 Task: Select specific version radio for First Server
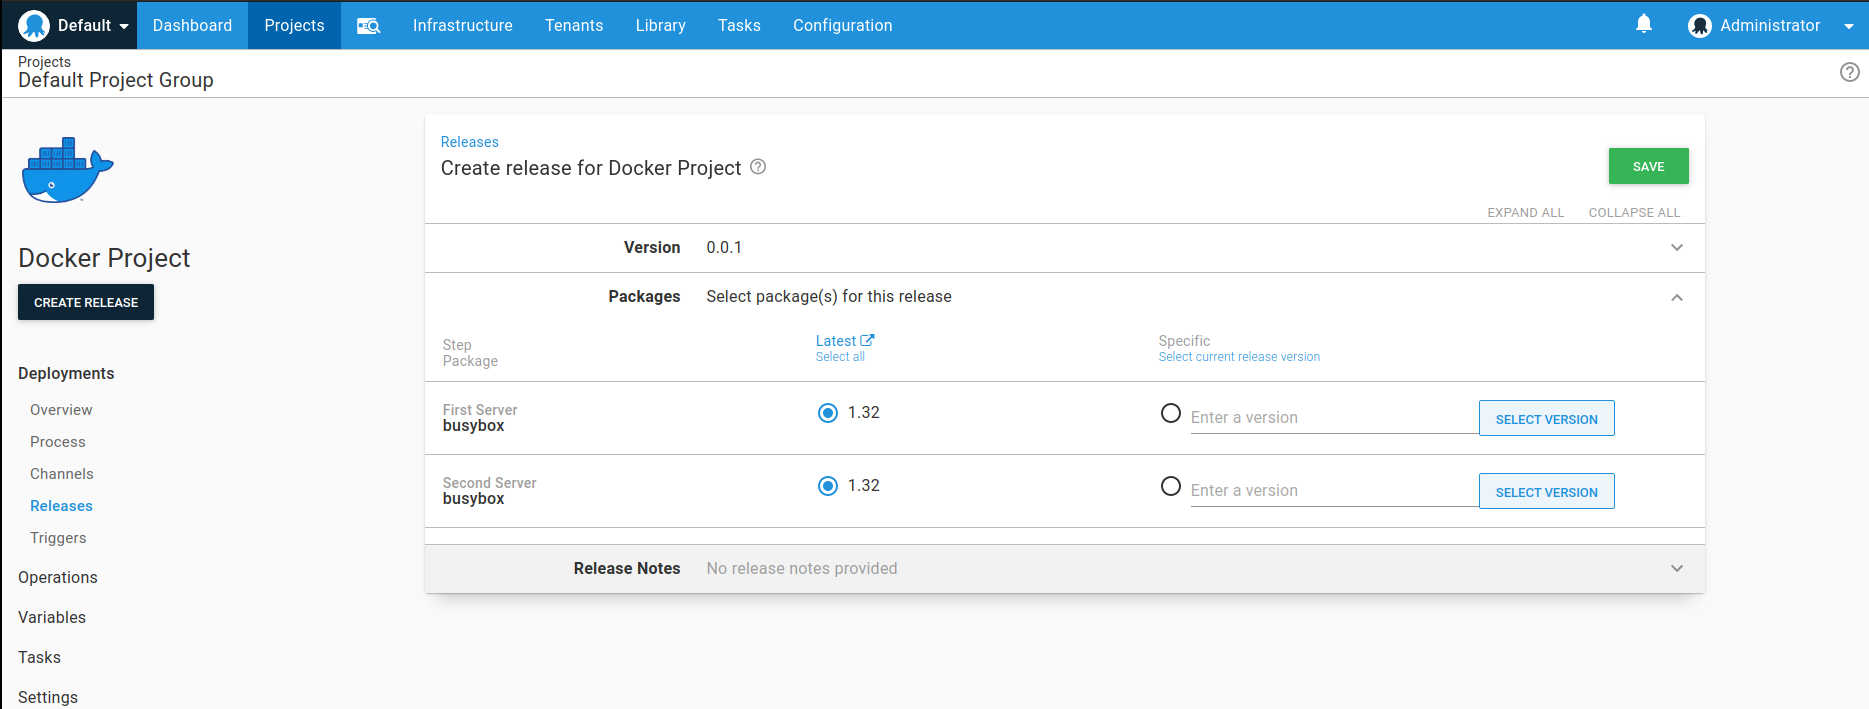coord(1171,413)
